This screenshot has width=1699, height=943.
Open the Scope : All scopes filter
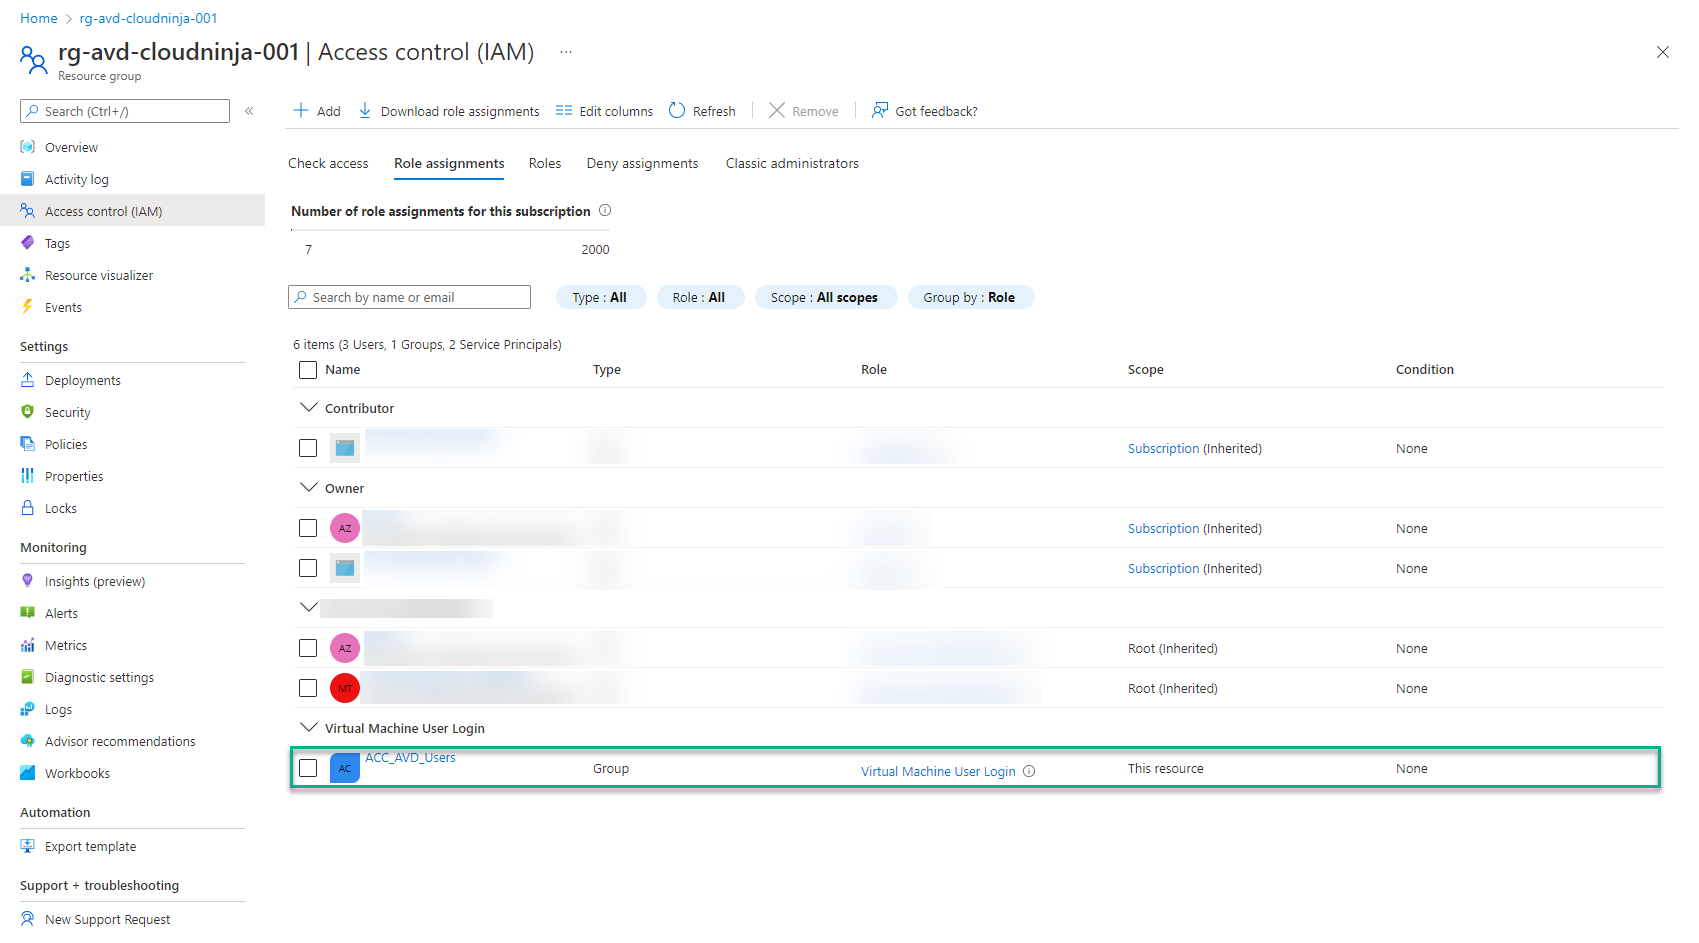pyautogui.click(x=825, y=297)
